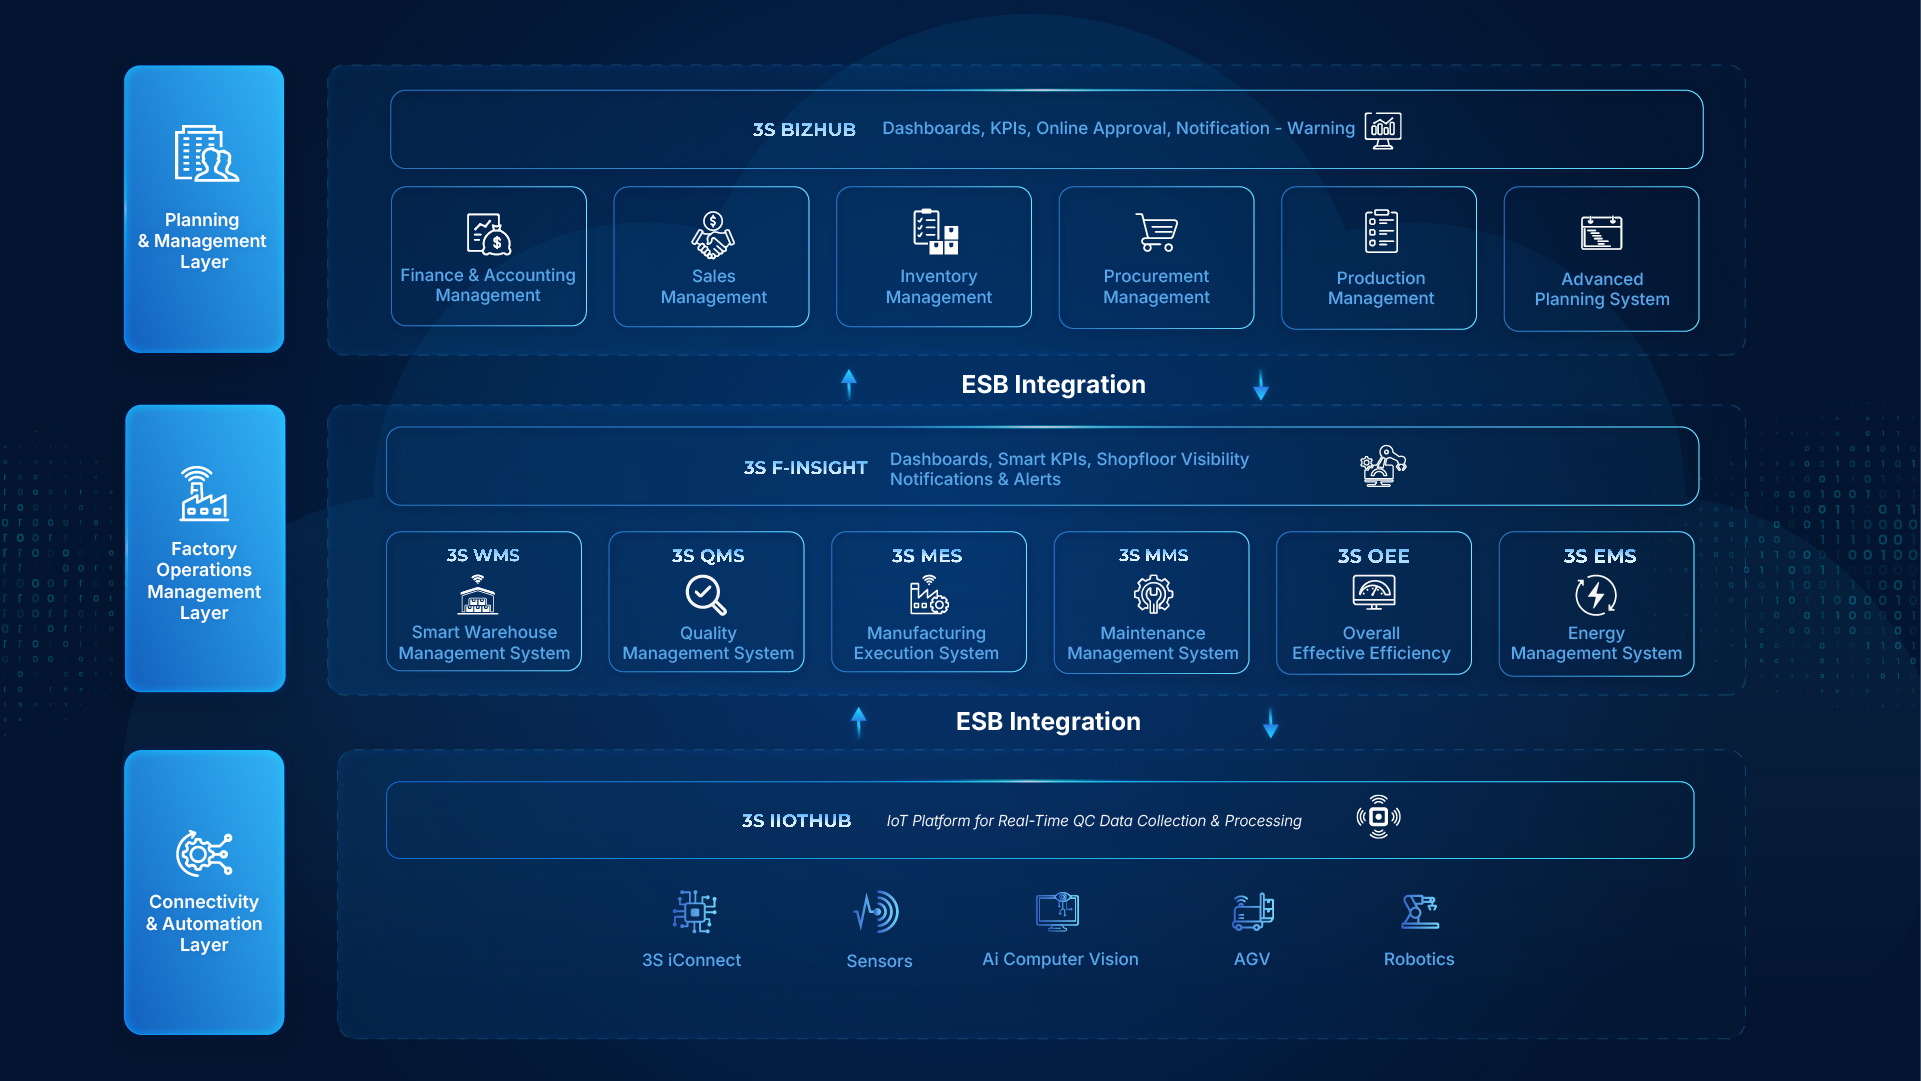Click the Procurement shopping cart icon
Screen dimensions: 1921x1081
coord(1157,232)
